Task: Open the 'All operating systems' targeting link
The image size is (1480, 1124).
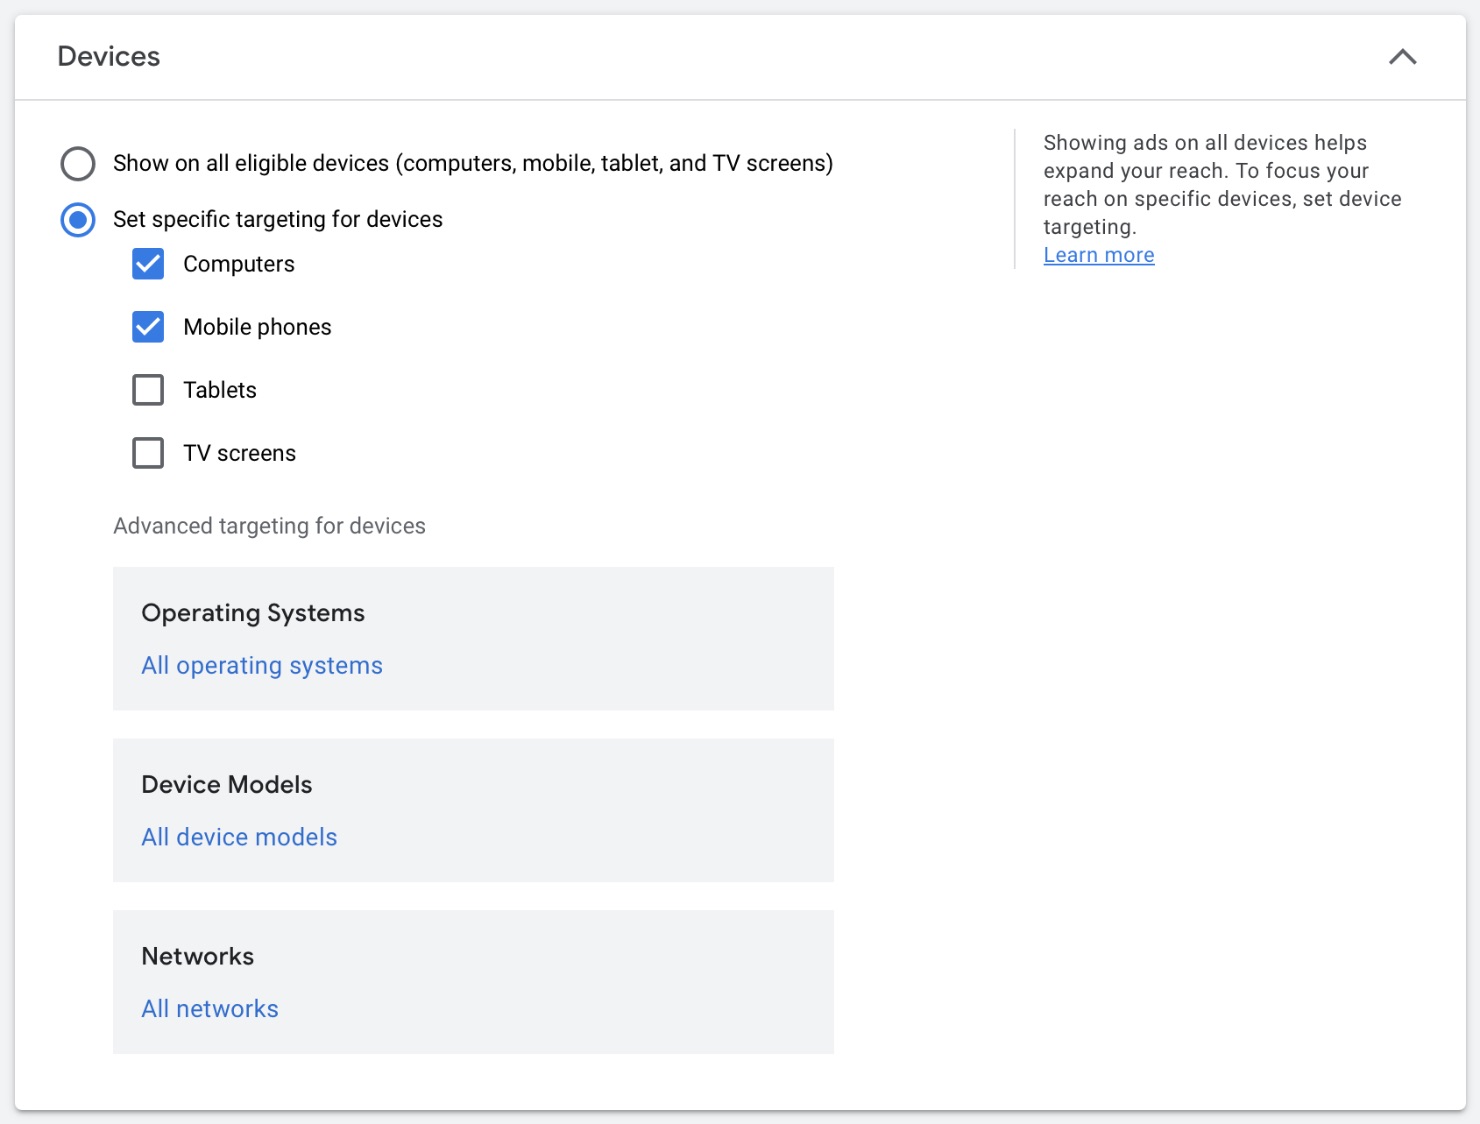Action: tap(262, 666)
